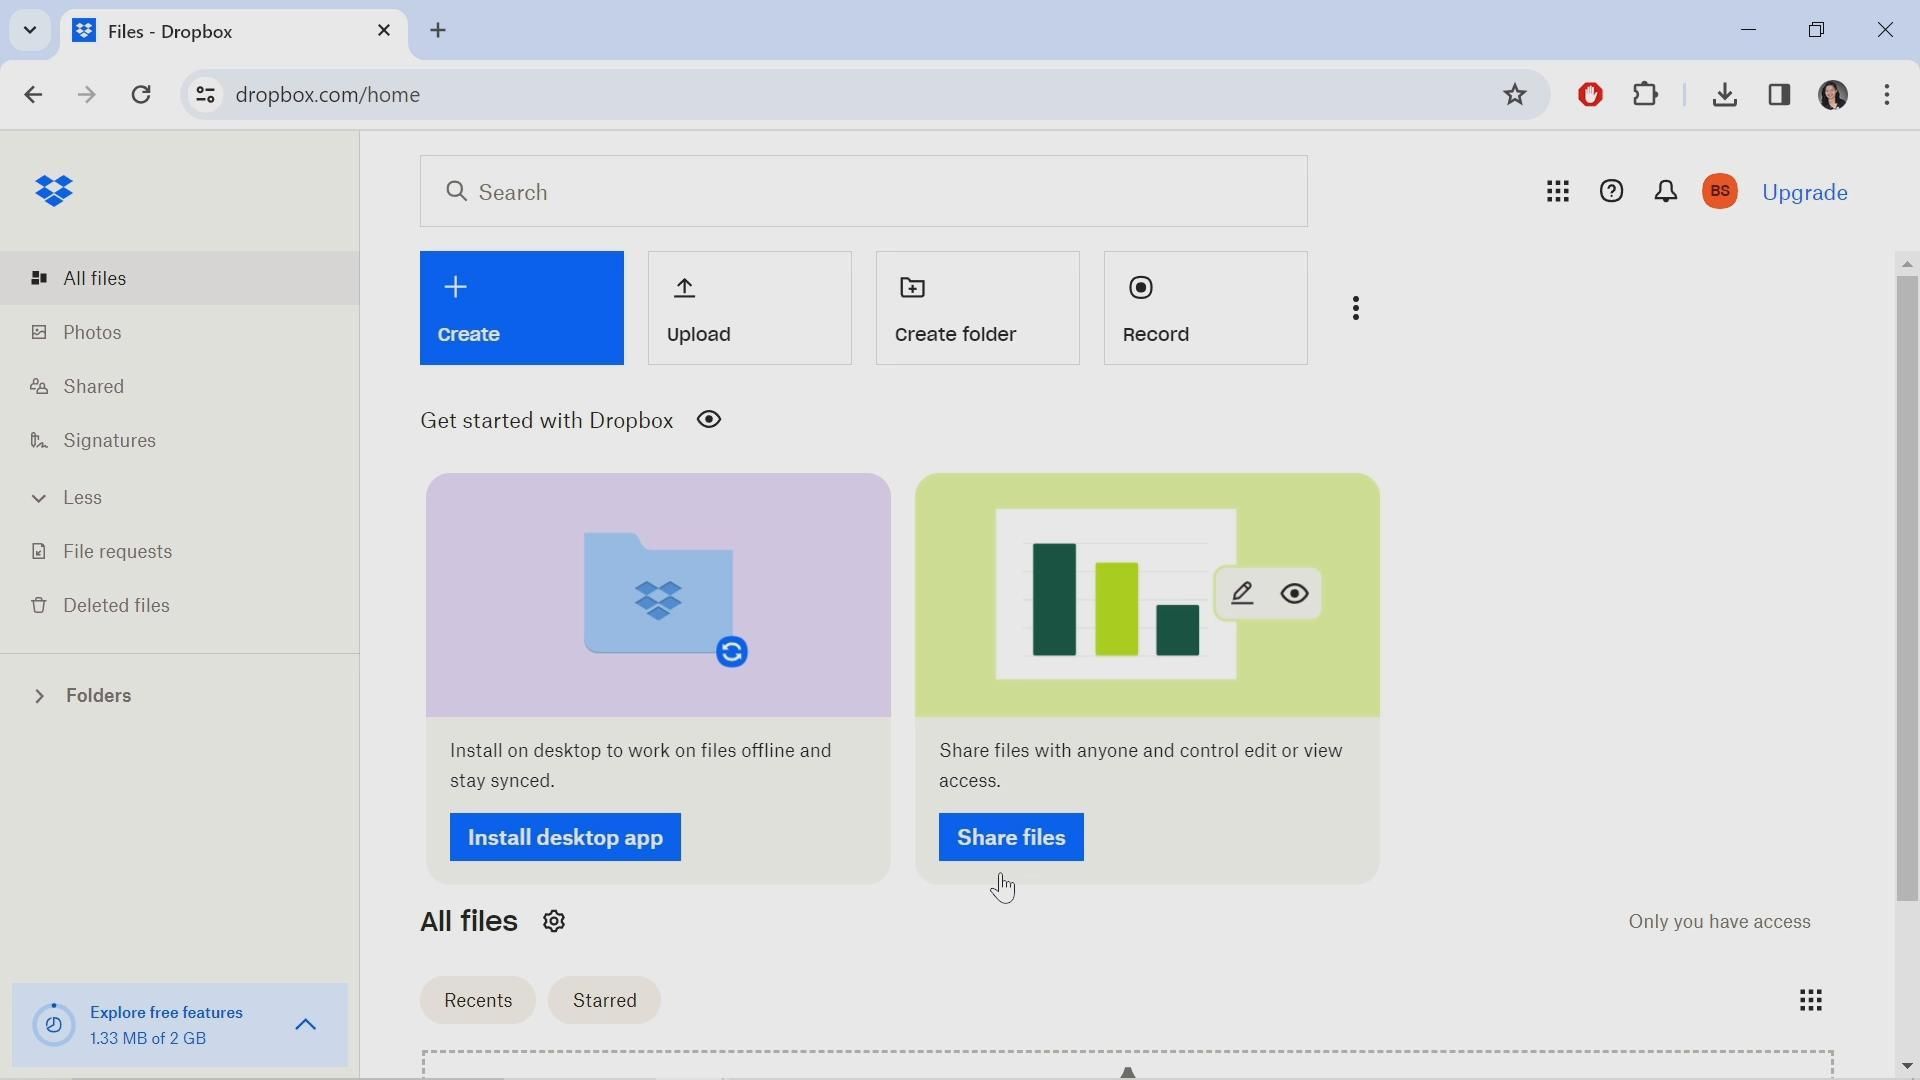Toggle the Recents filter chip
This screenshot has height=1080, width=1920.
coord(478,1001)
